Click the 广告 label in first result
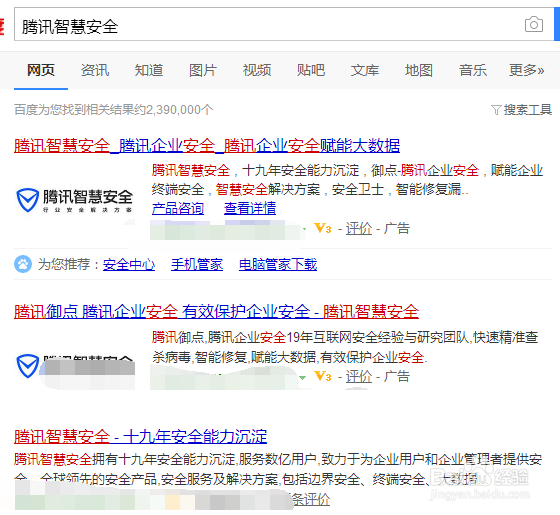Image resolution: width=560 pixels, height=515 pixels. tap(397, 228)
